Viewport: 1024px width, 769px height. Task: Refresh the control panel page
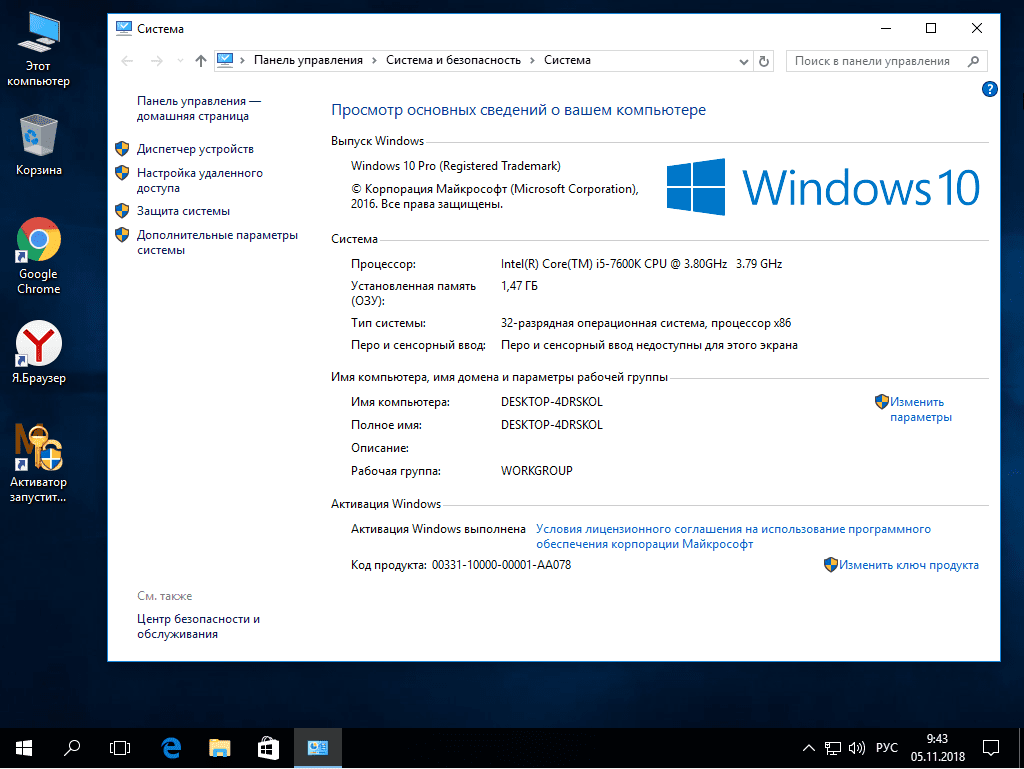pos(763,61)
